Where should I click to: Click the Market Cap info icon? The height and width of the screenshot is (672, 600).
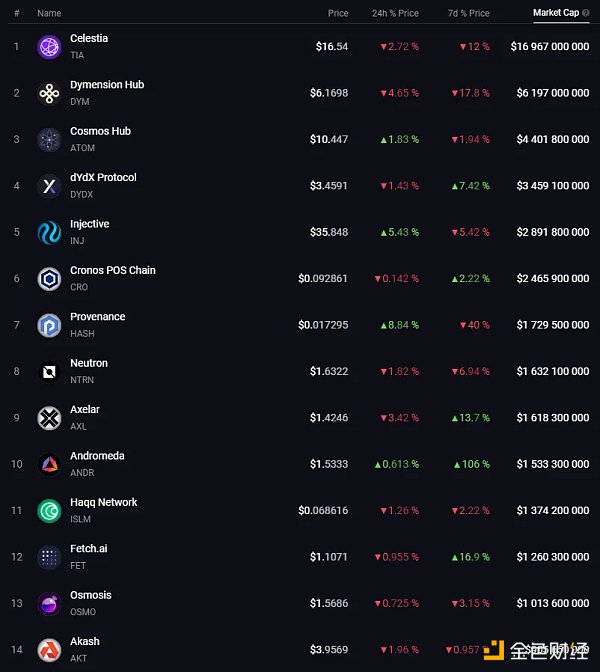(586, 13)
